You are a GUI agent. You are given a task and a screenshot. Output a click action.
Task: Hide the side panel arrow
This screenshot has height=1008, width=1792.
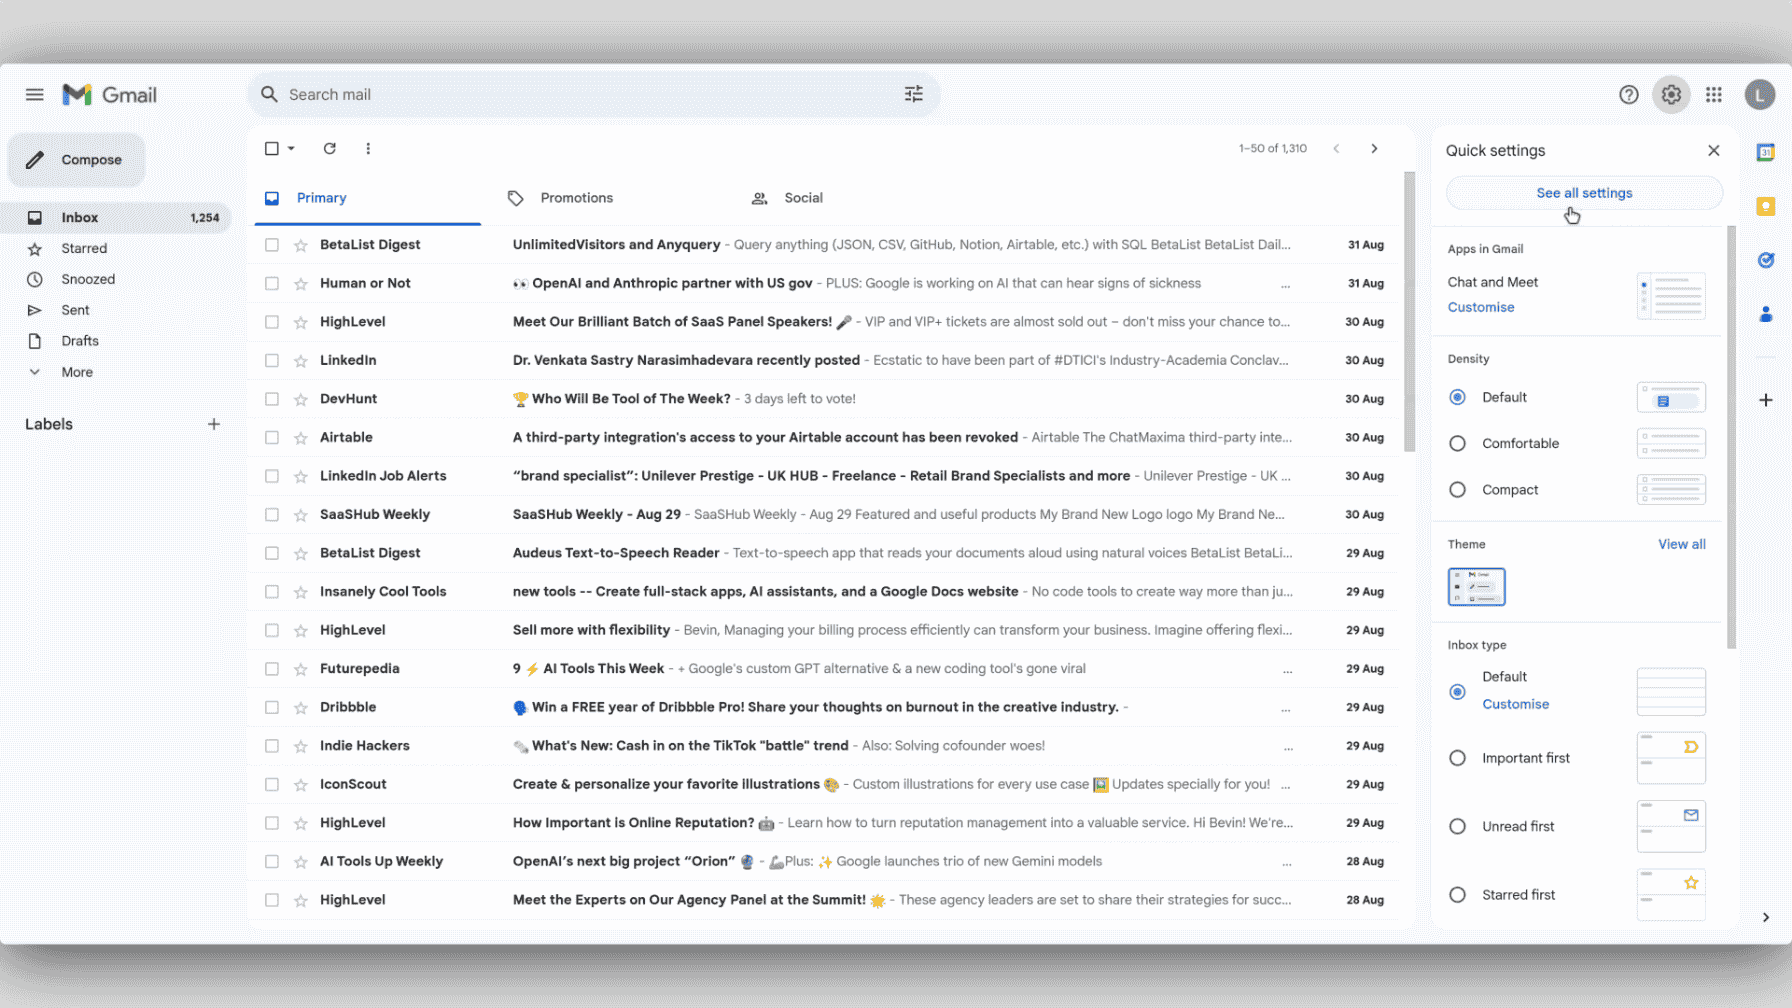coord(1766,917)
